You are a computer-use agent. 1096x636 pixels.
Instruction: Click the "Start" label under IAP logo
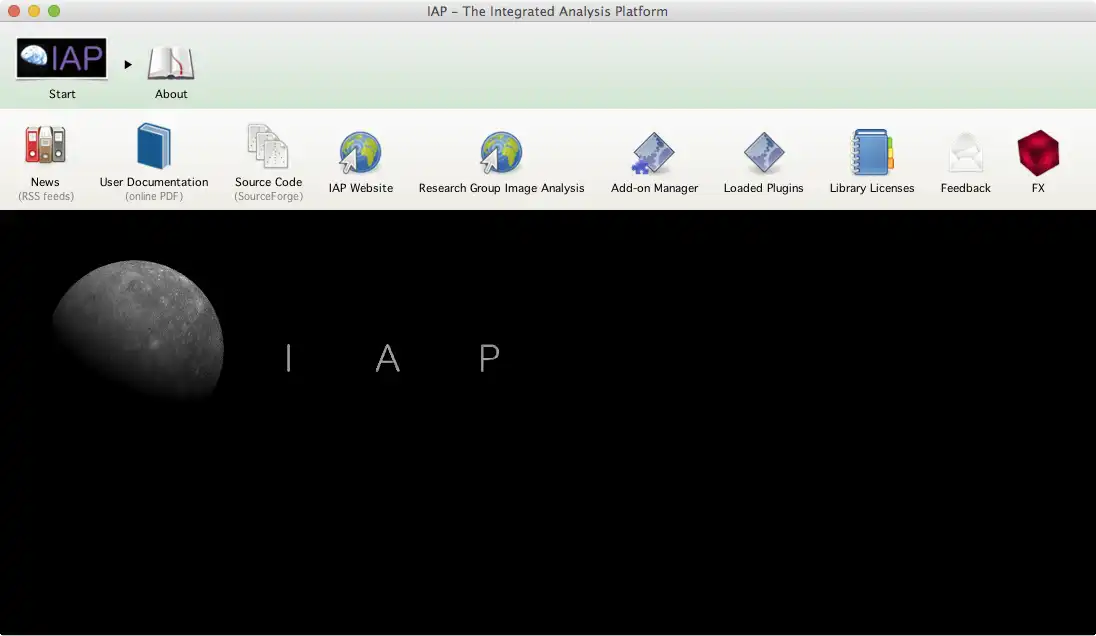[x=62, y=94]
